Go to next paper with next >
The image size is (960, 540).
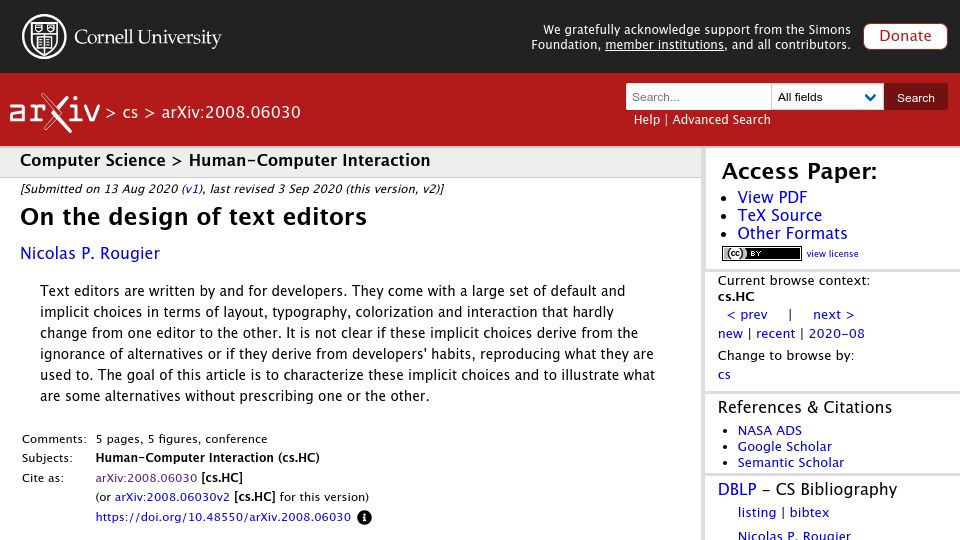pyautogui.click(x=833, y=315)
